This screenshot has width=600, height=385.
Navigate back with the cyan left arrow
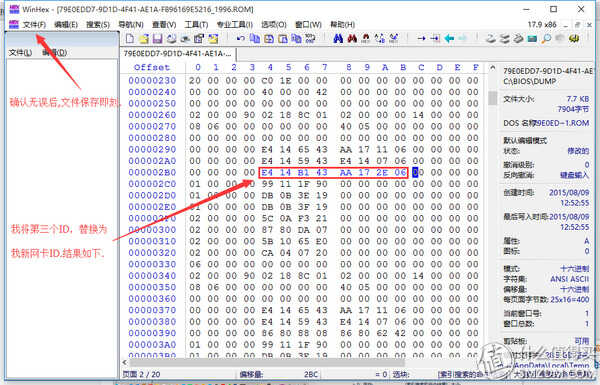449,38
